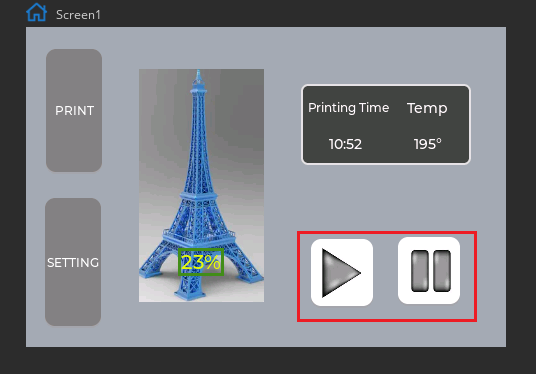Click the dark info panel's white border
Image resolution: width=536 pixels, height=374 pixels.
pyautogui.click(x=386, y=85)
